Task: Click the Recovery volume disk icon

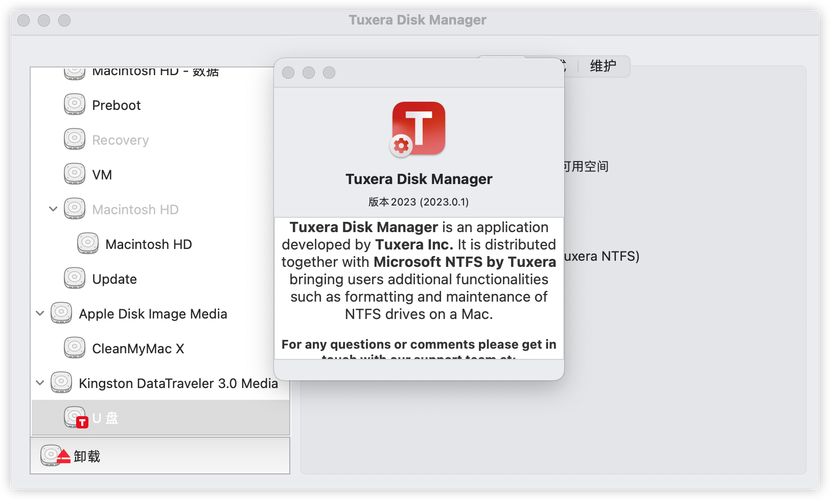Action: pyautogui.click(x=75, y=139)
